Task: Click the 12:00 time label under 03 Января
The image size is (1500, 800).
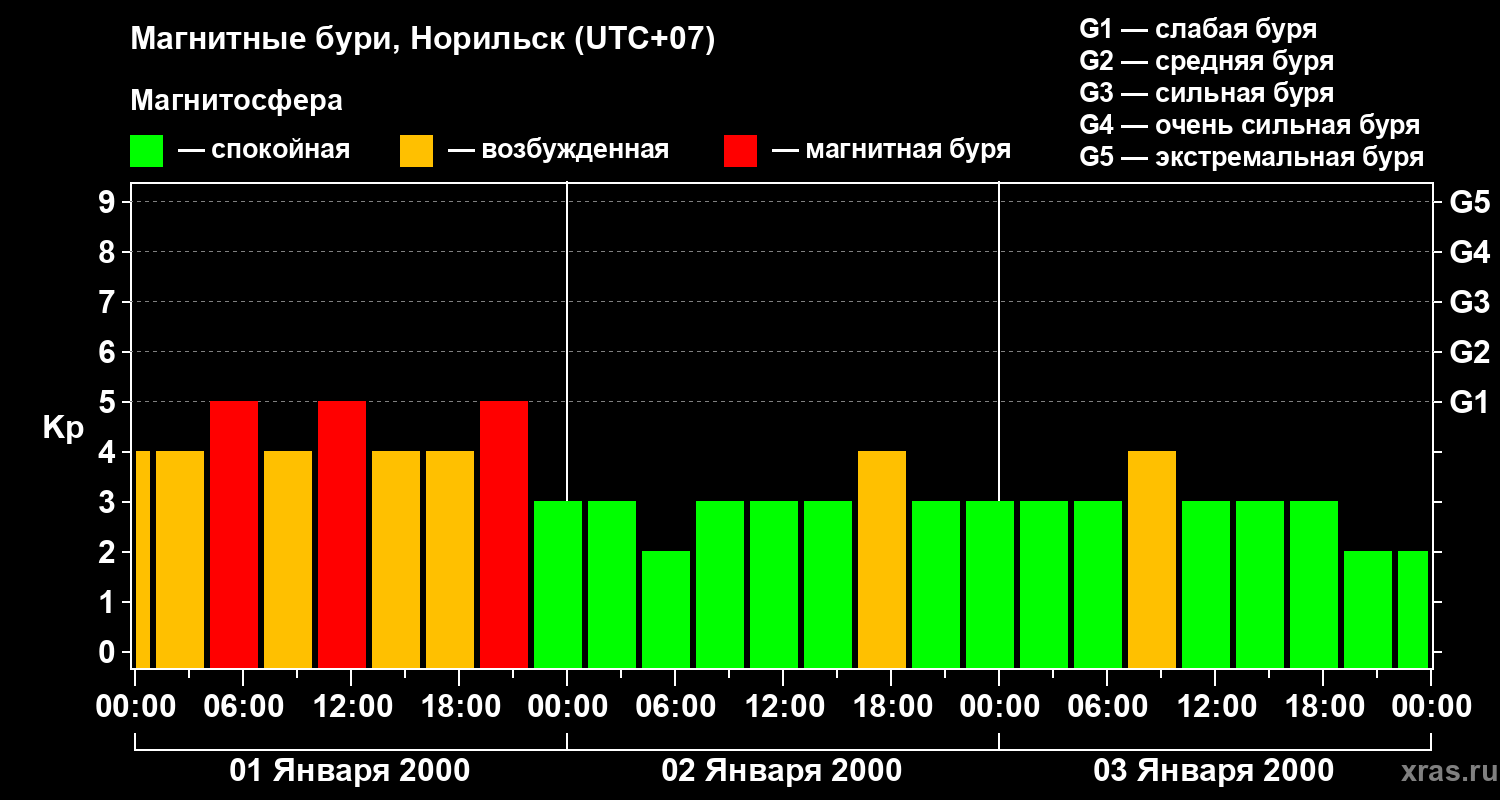Action: (x=1215, y=707)
